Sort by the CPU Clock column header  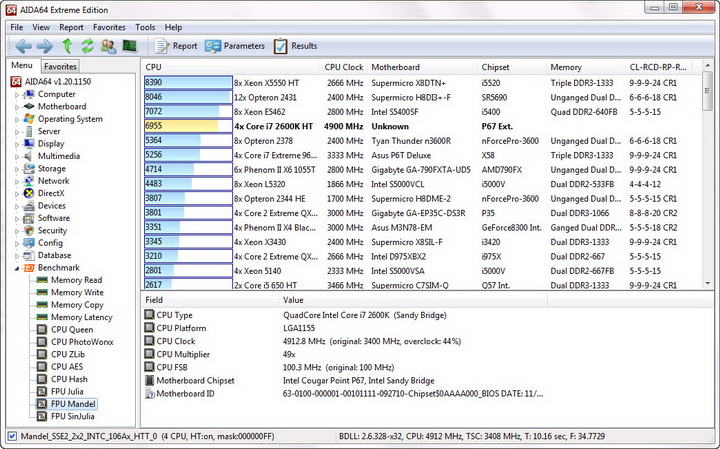[343, 67]
